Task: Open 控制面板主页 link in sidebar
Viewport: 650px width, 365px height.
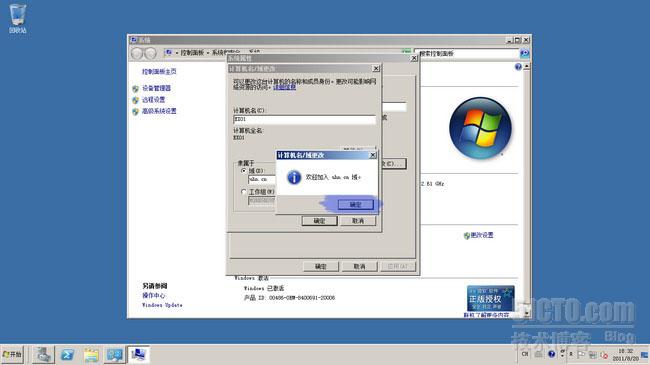Action: coord(159,71)
